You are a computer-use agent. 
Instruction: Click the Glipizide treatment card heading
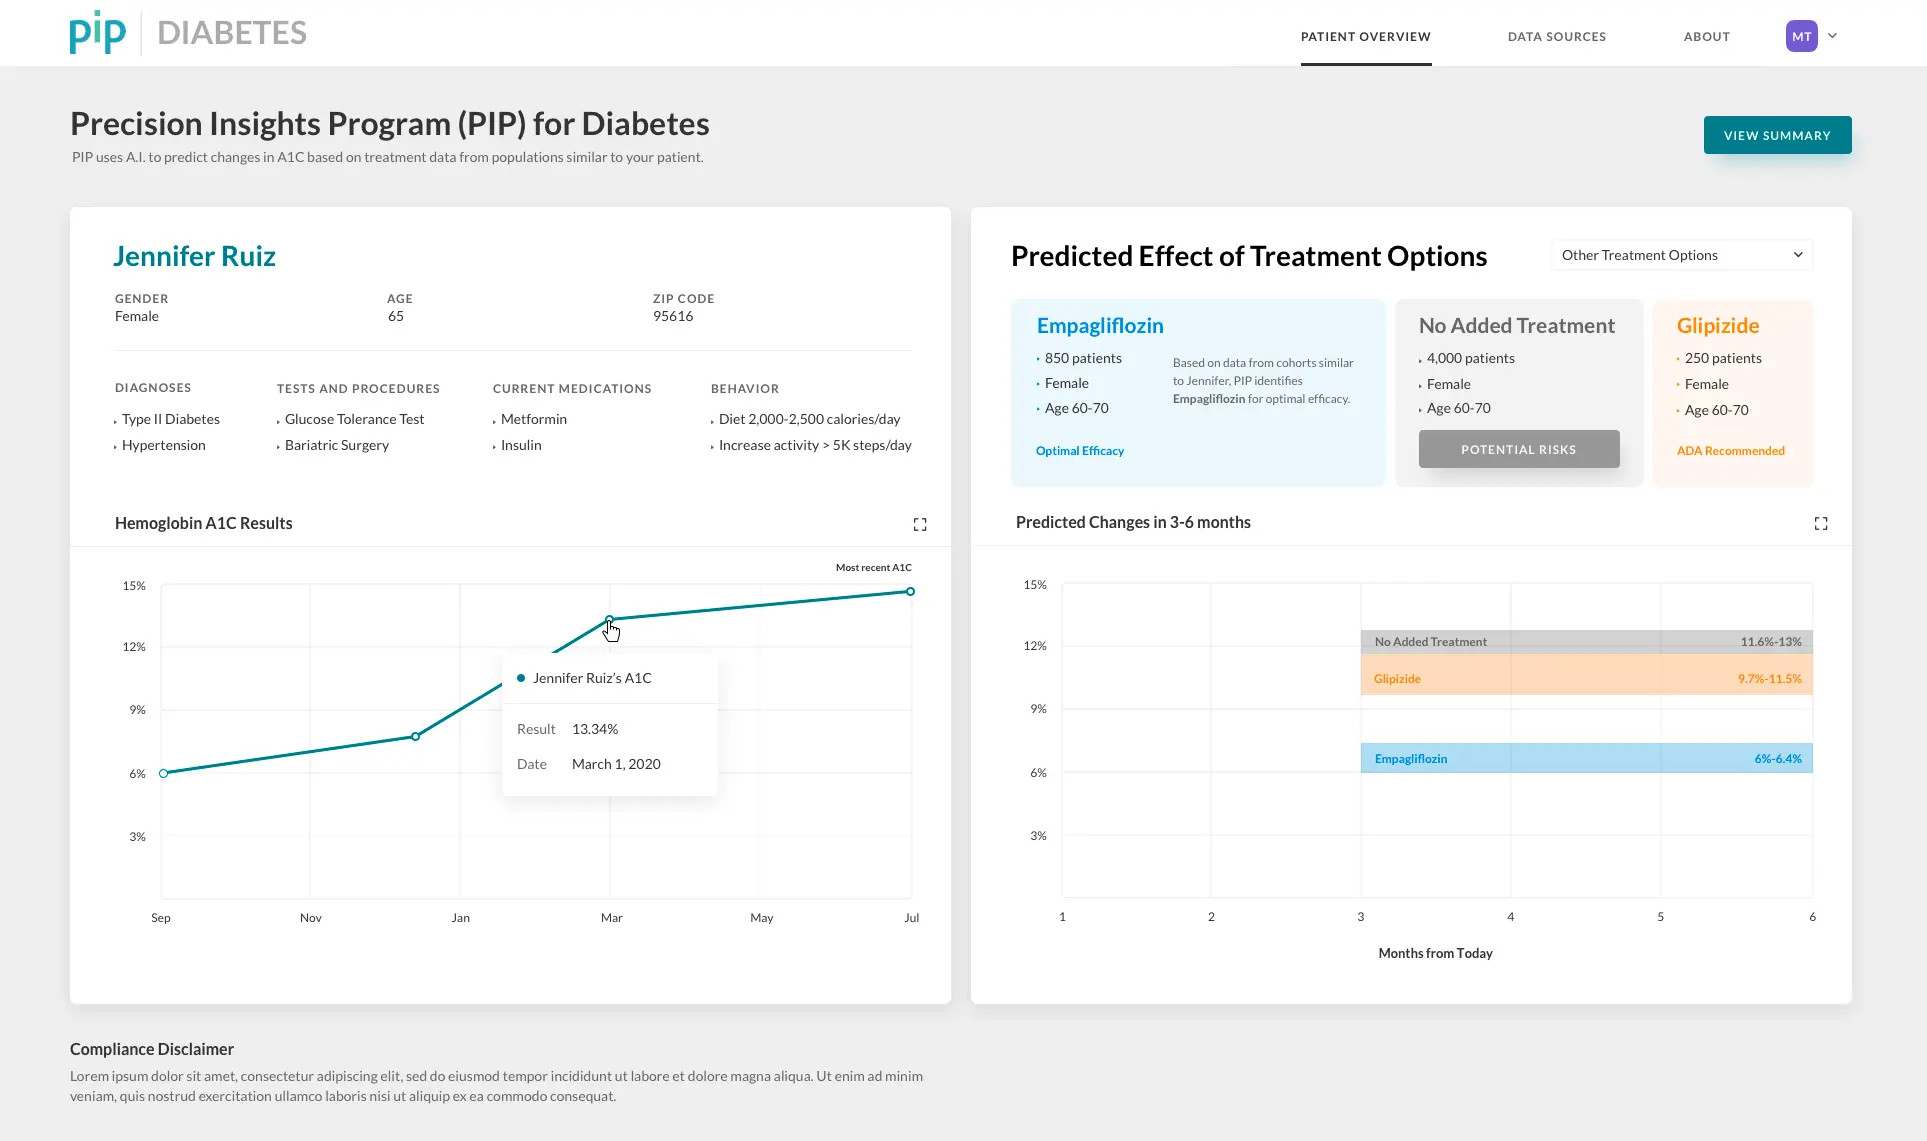pyautogui.click(x=1718, y=326)
